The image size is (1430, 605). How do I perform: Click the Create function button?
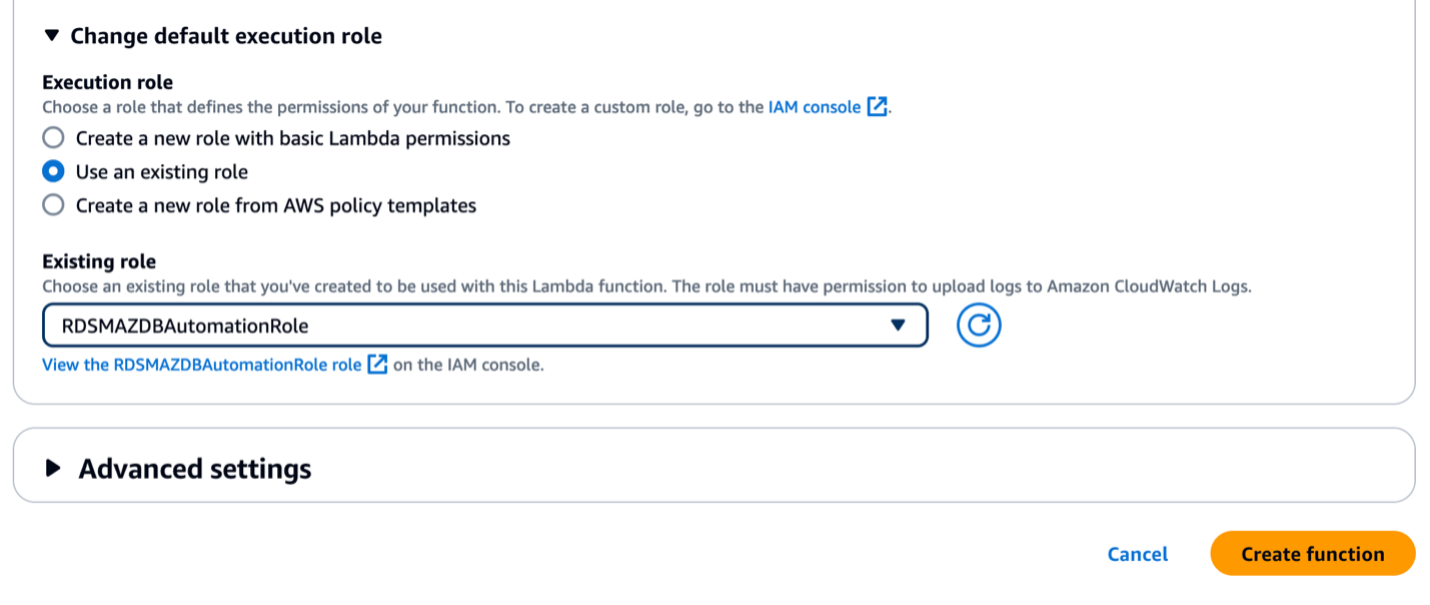click(1312, 554)
